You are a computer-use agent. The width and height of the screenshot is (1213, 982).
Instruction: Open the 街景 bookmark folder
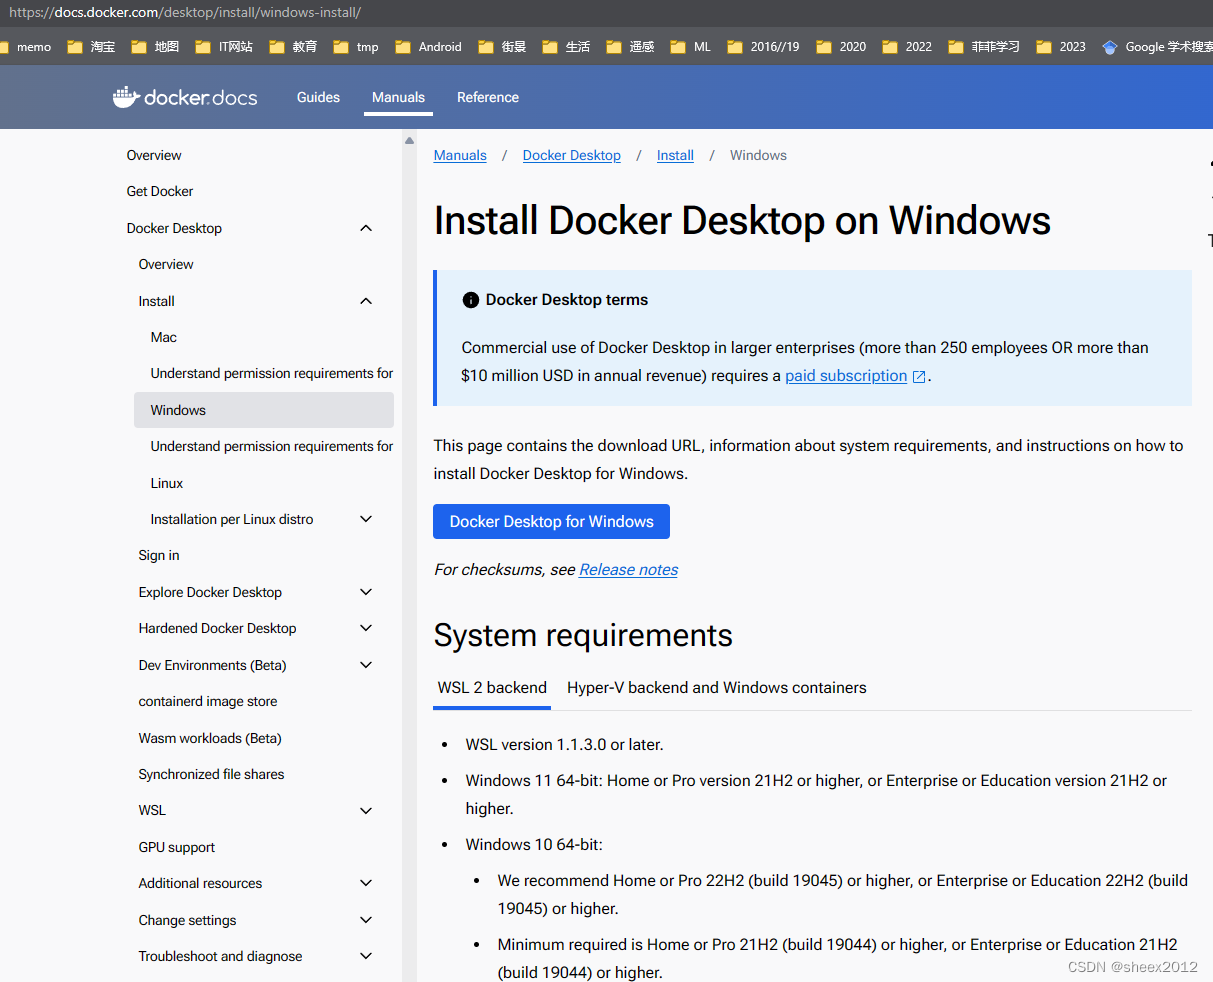click(x=502, y=47)
